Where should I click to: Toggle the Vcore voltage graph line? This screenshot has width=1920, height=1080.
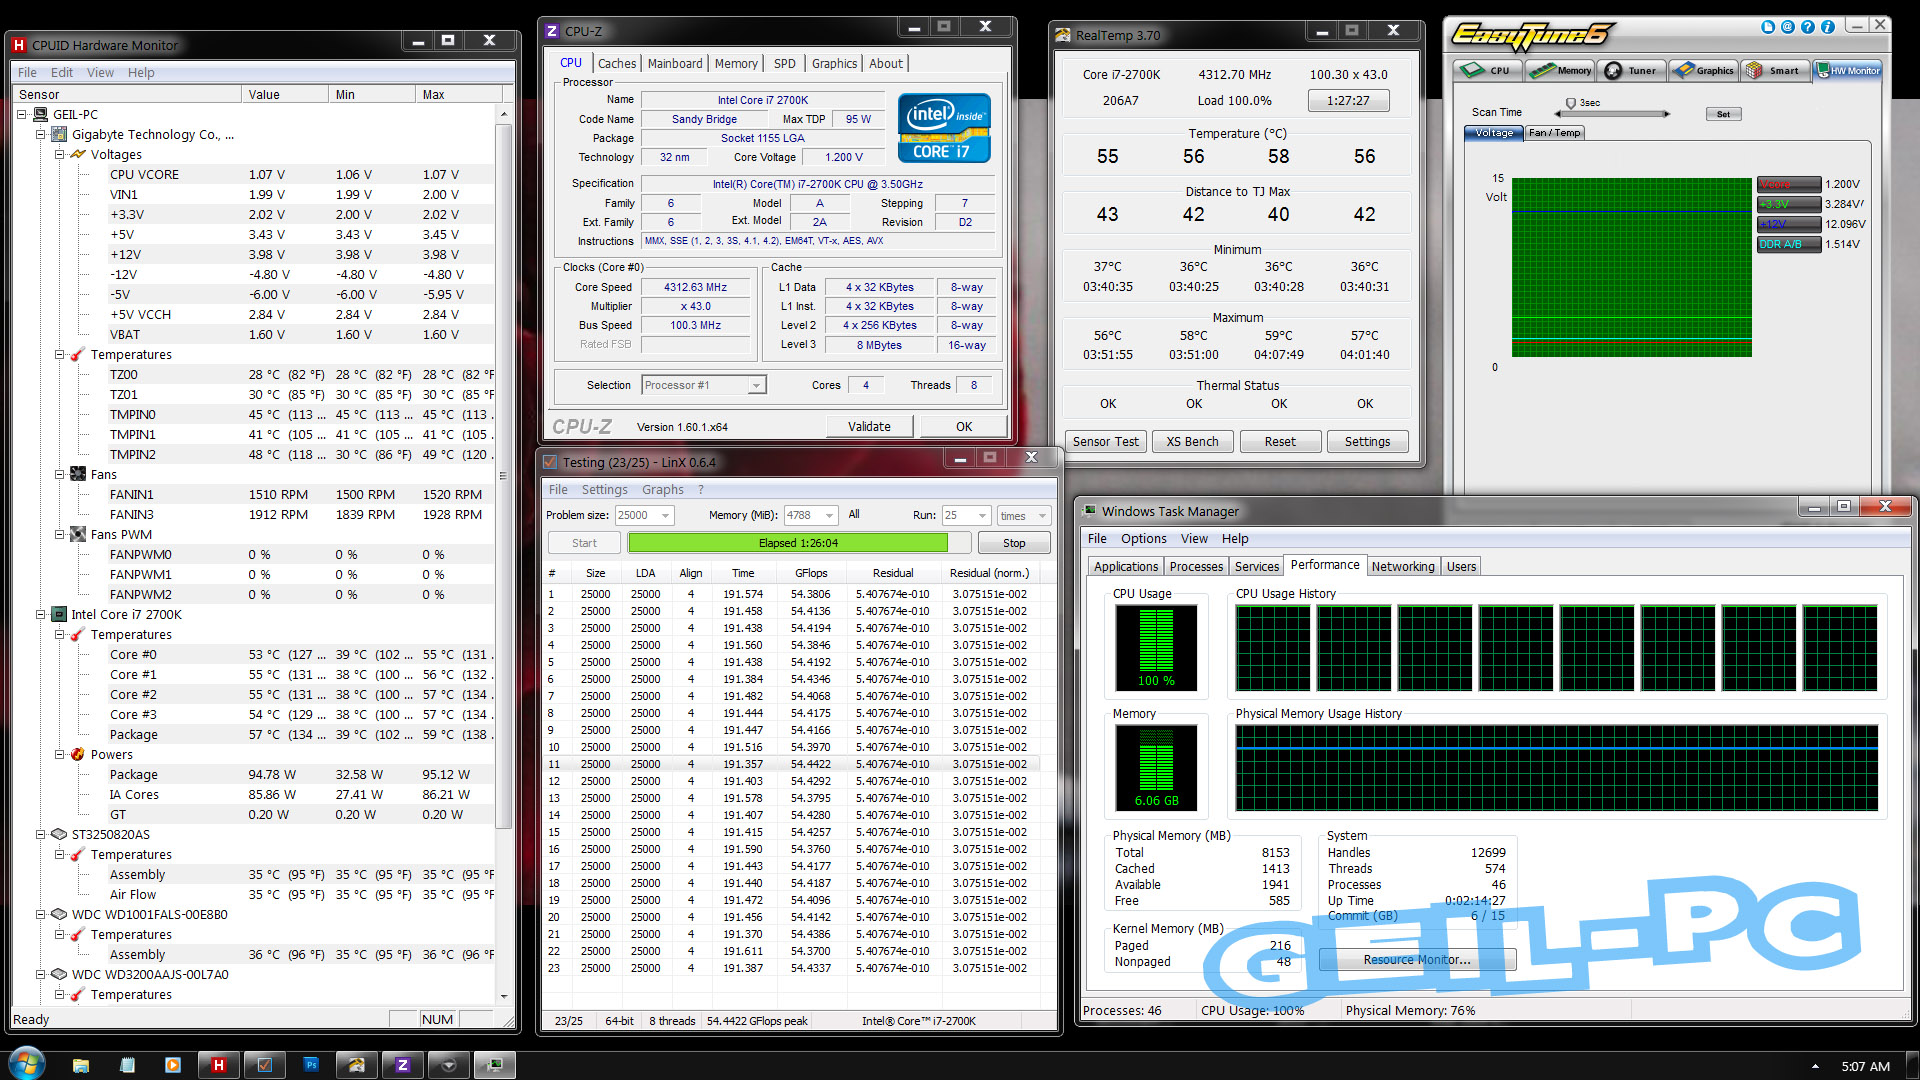[x=1788, y=184]
